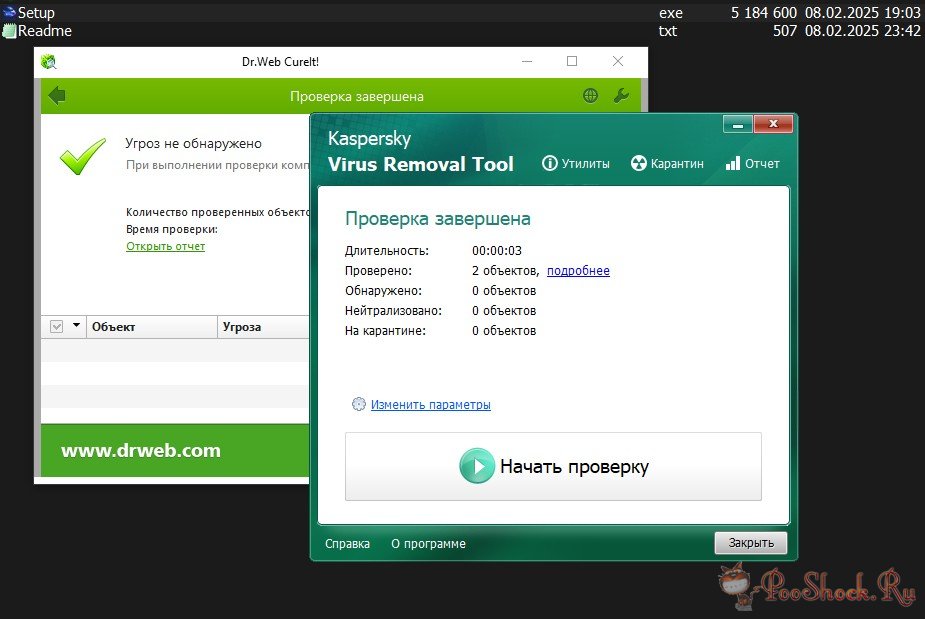Click the Setup exe file icon

[9, 12]
